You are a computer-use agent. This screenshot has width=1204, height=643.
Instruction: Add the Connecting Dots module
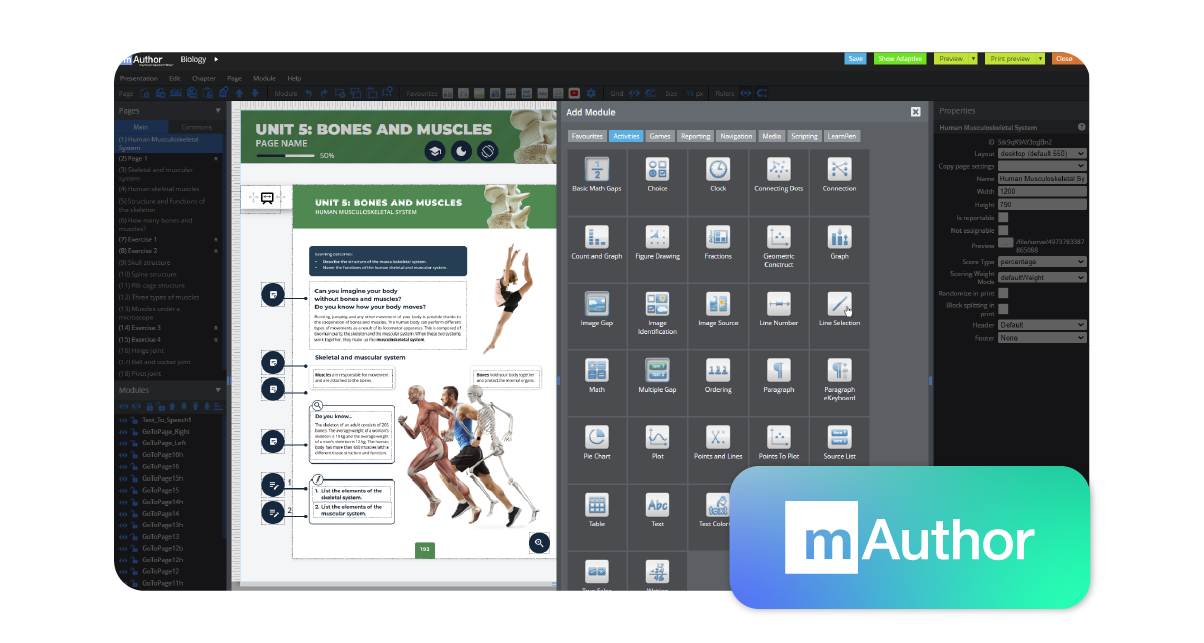778,169
